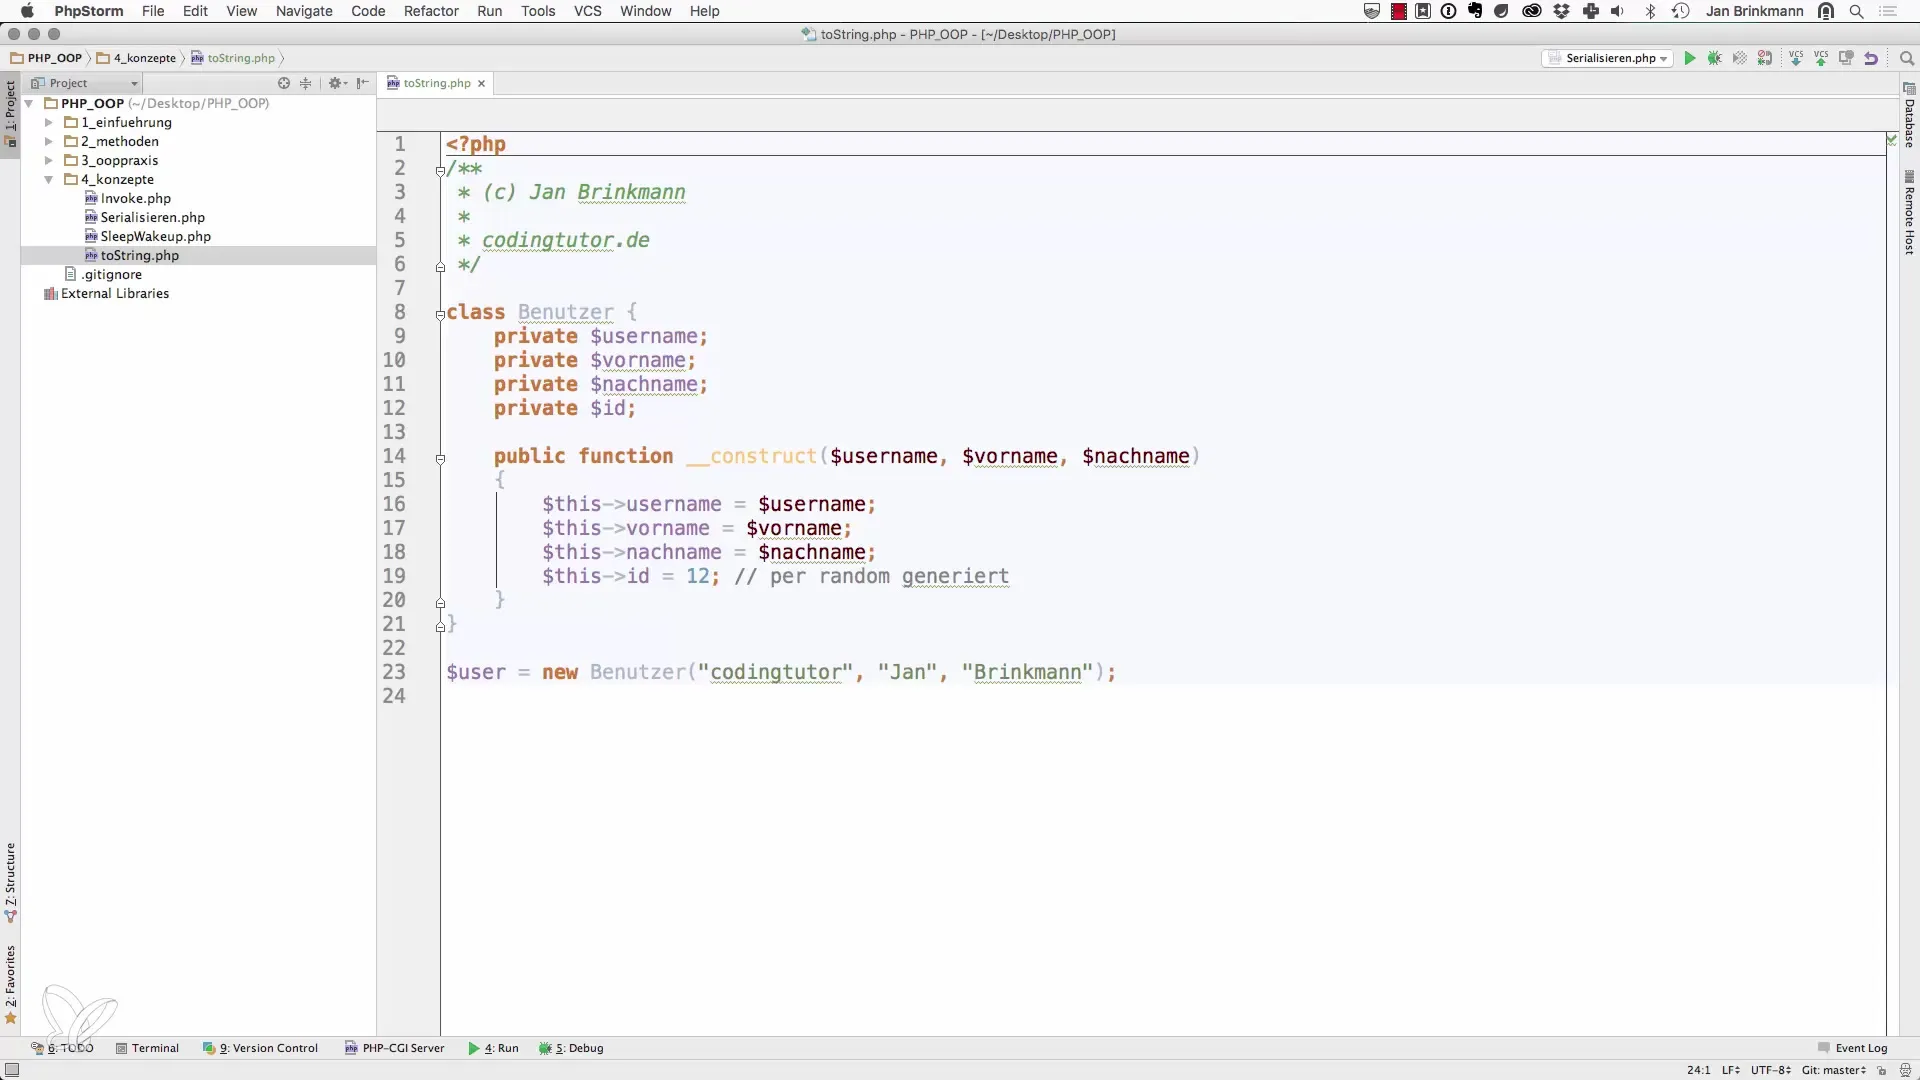Viewport: 1920px width, 1080px height.
Task: Collapse the PHP_OOP root node
Action: [29, 103]
